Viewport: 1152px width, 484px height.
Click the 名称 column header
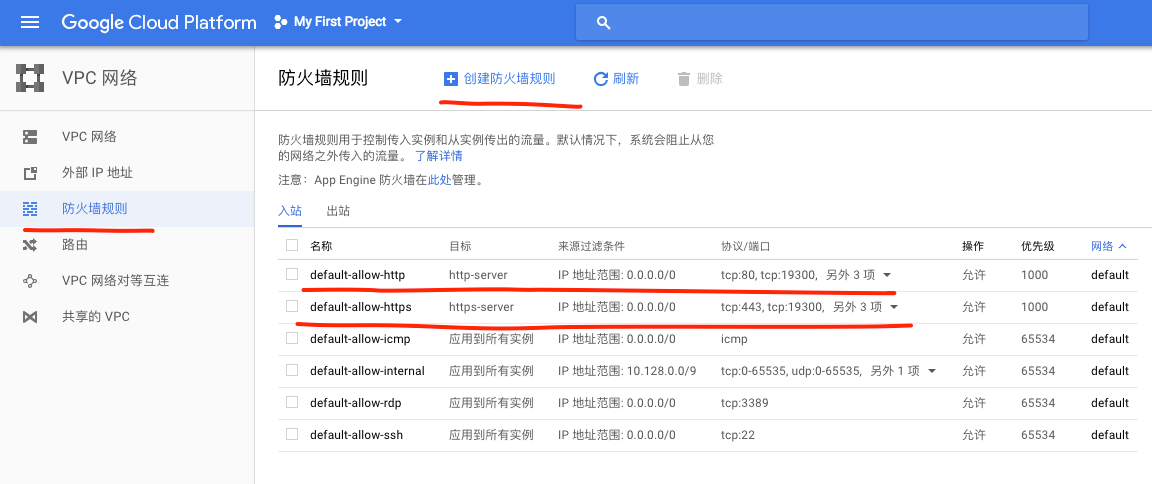(322, 246)
